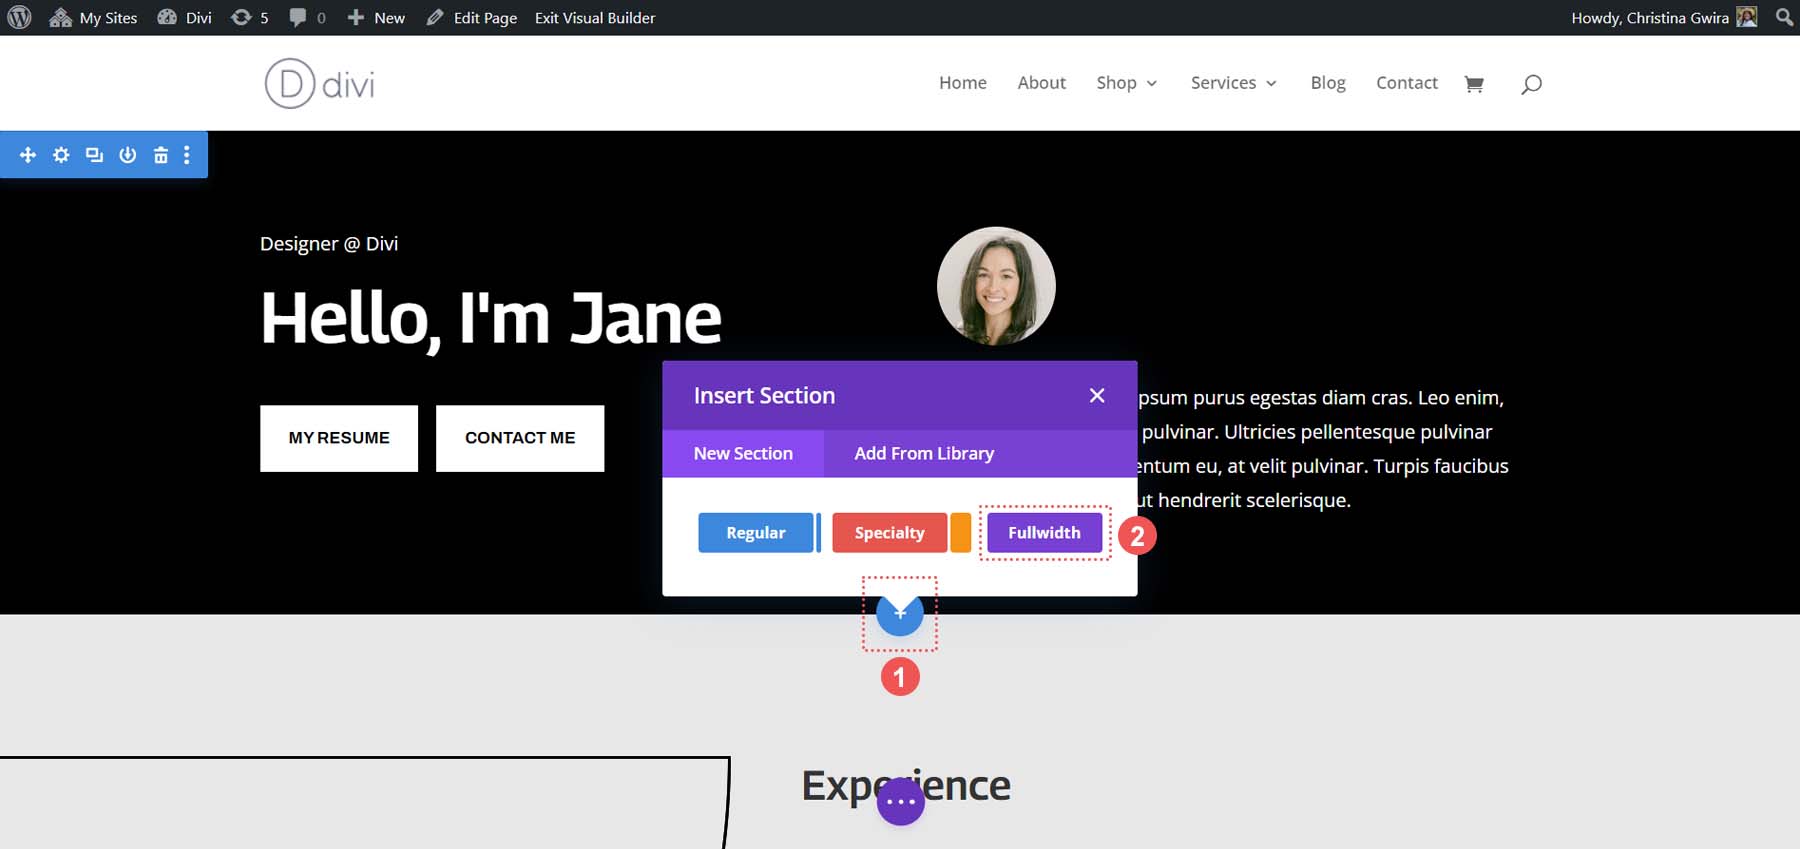Open section more options dots

[187, 155]
